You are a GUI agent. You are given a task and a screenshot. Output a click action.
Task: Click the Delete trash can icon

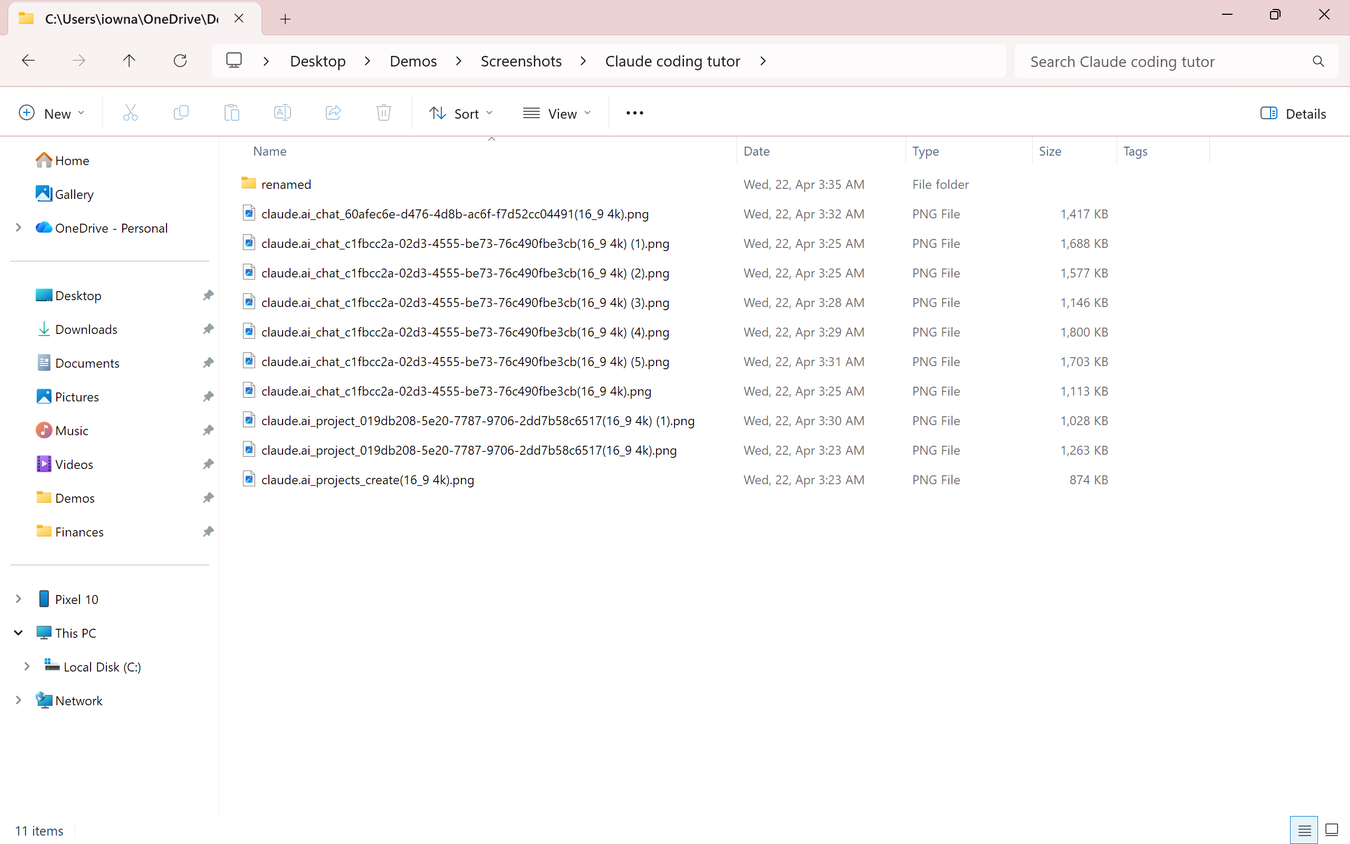[x=384, y=113]
